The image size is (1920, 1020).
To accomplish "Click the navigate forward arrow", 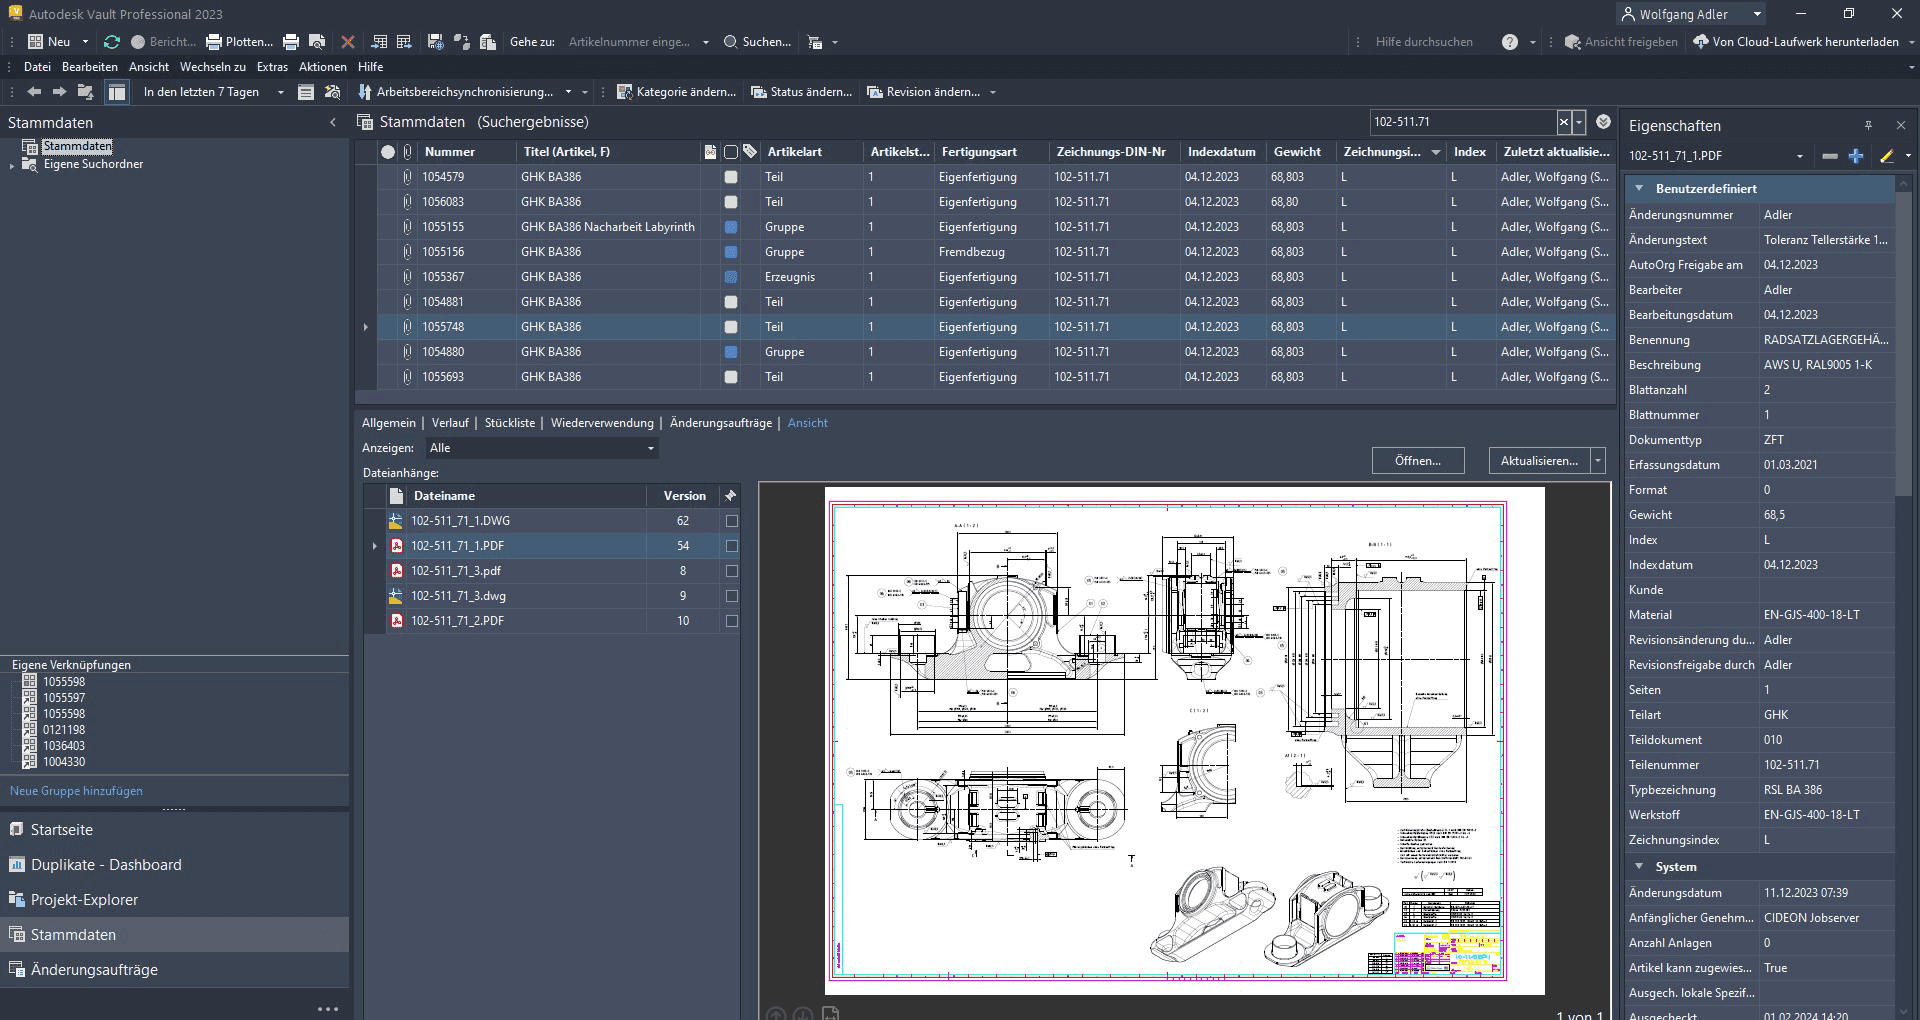I will tap(59, 92).
